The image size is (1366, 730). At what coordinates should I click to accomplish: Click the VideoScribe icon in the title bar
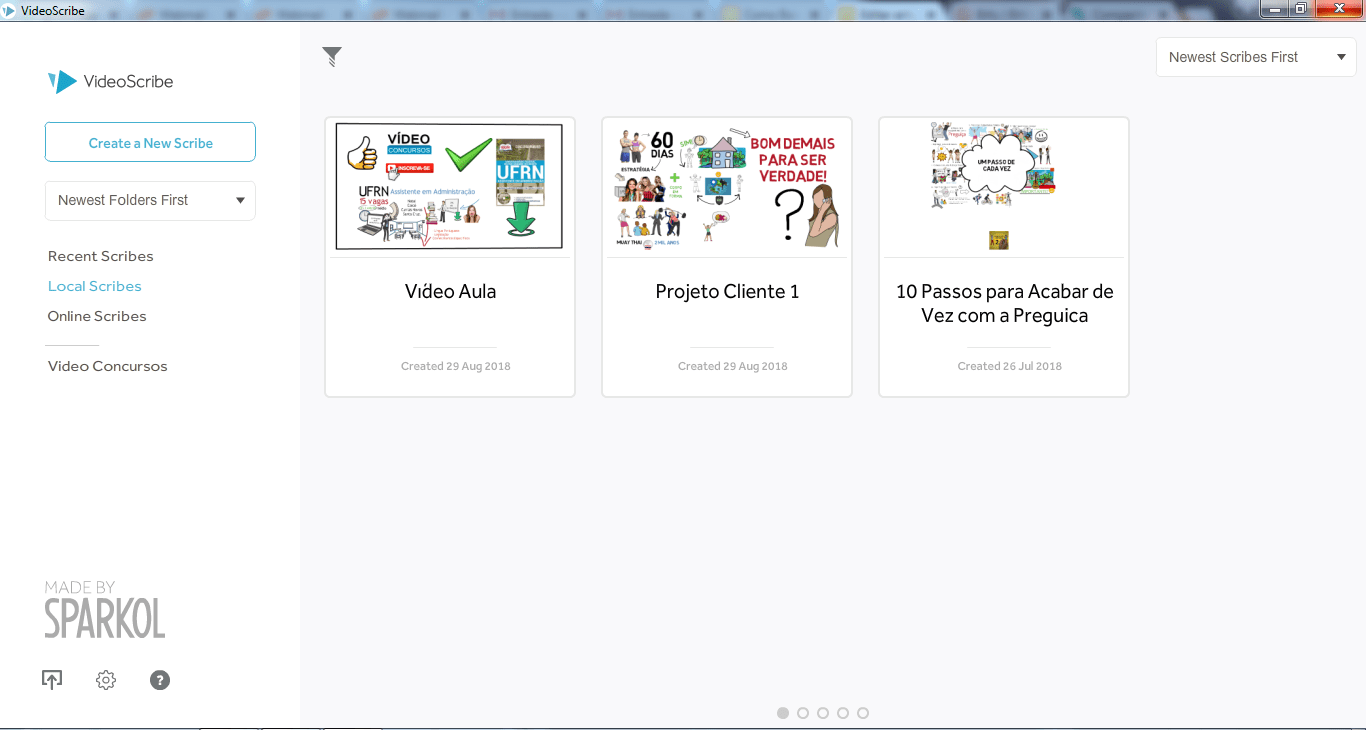pos(9,10)
